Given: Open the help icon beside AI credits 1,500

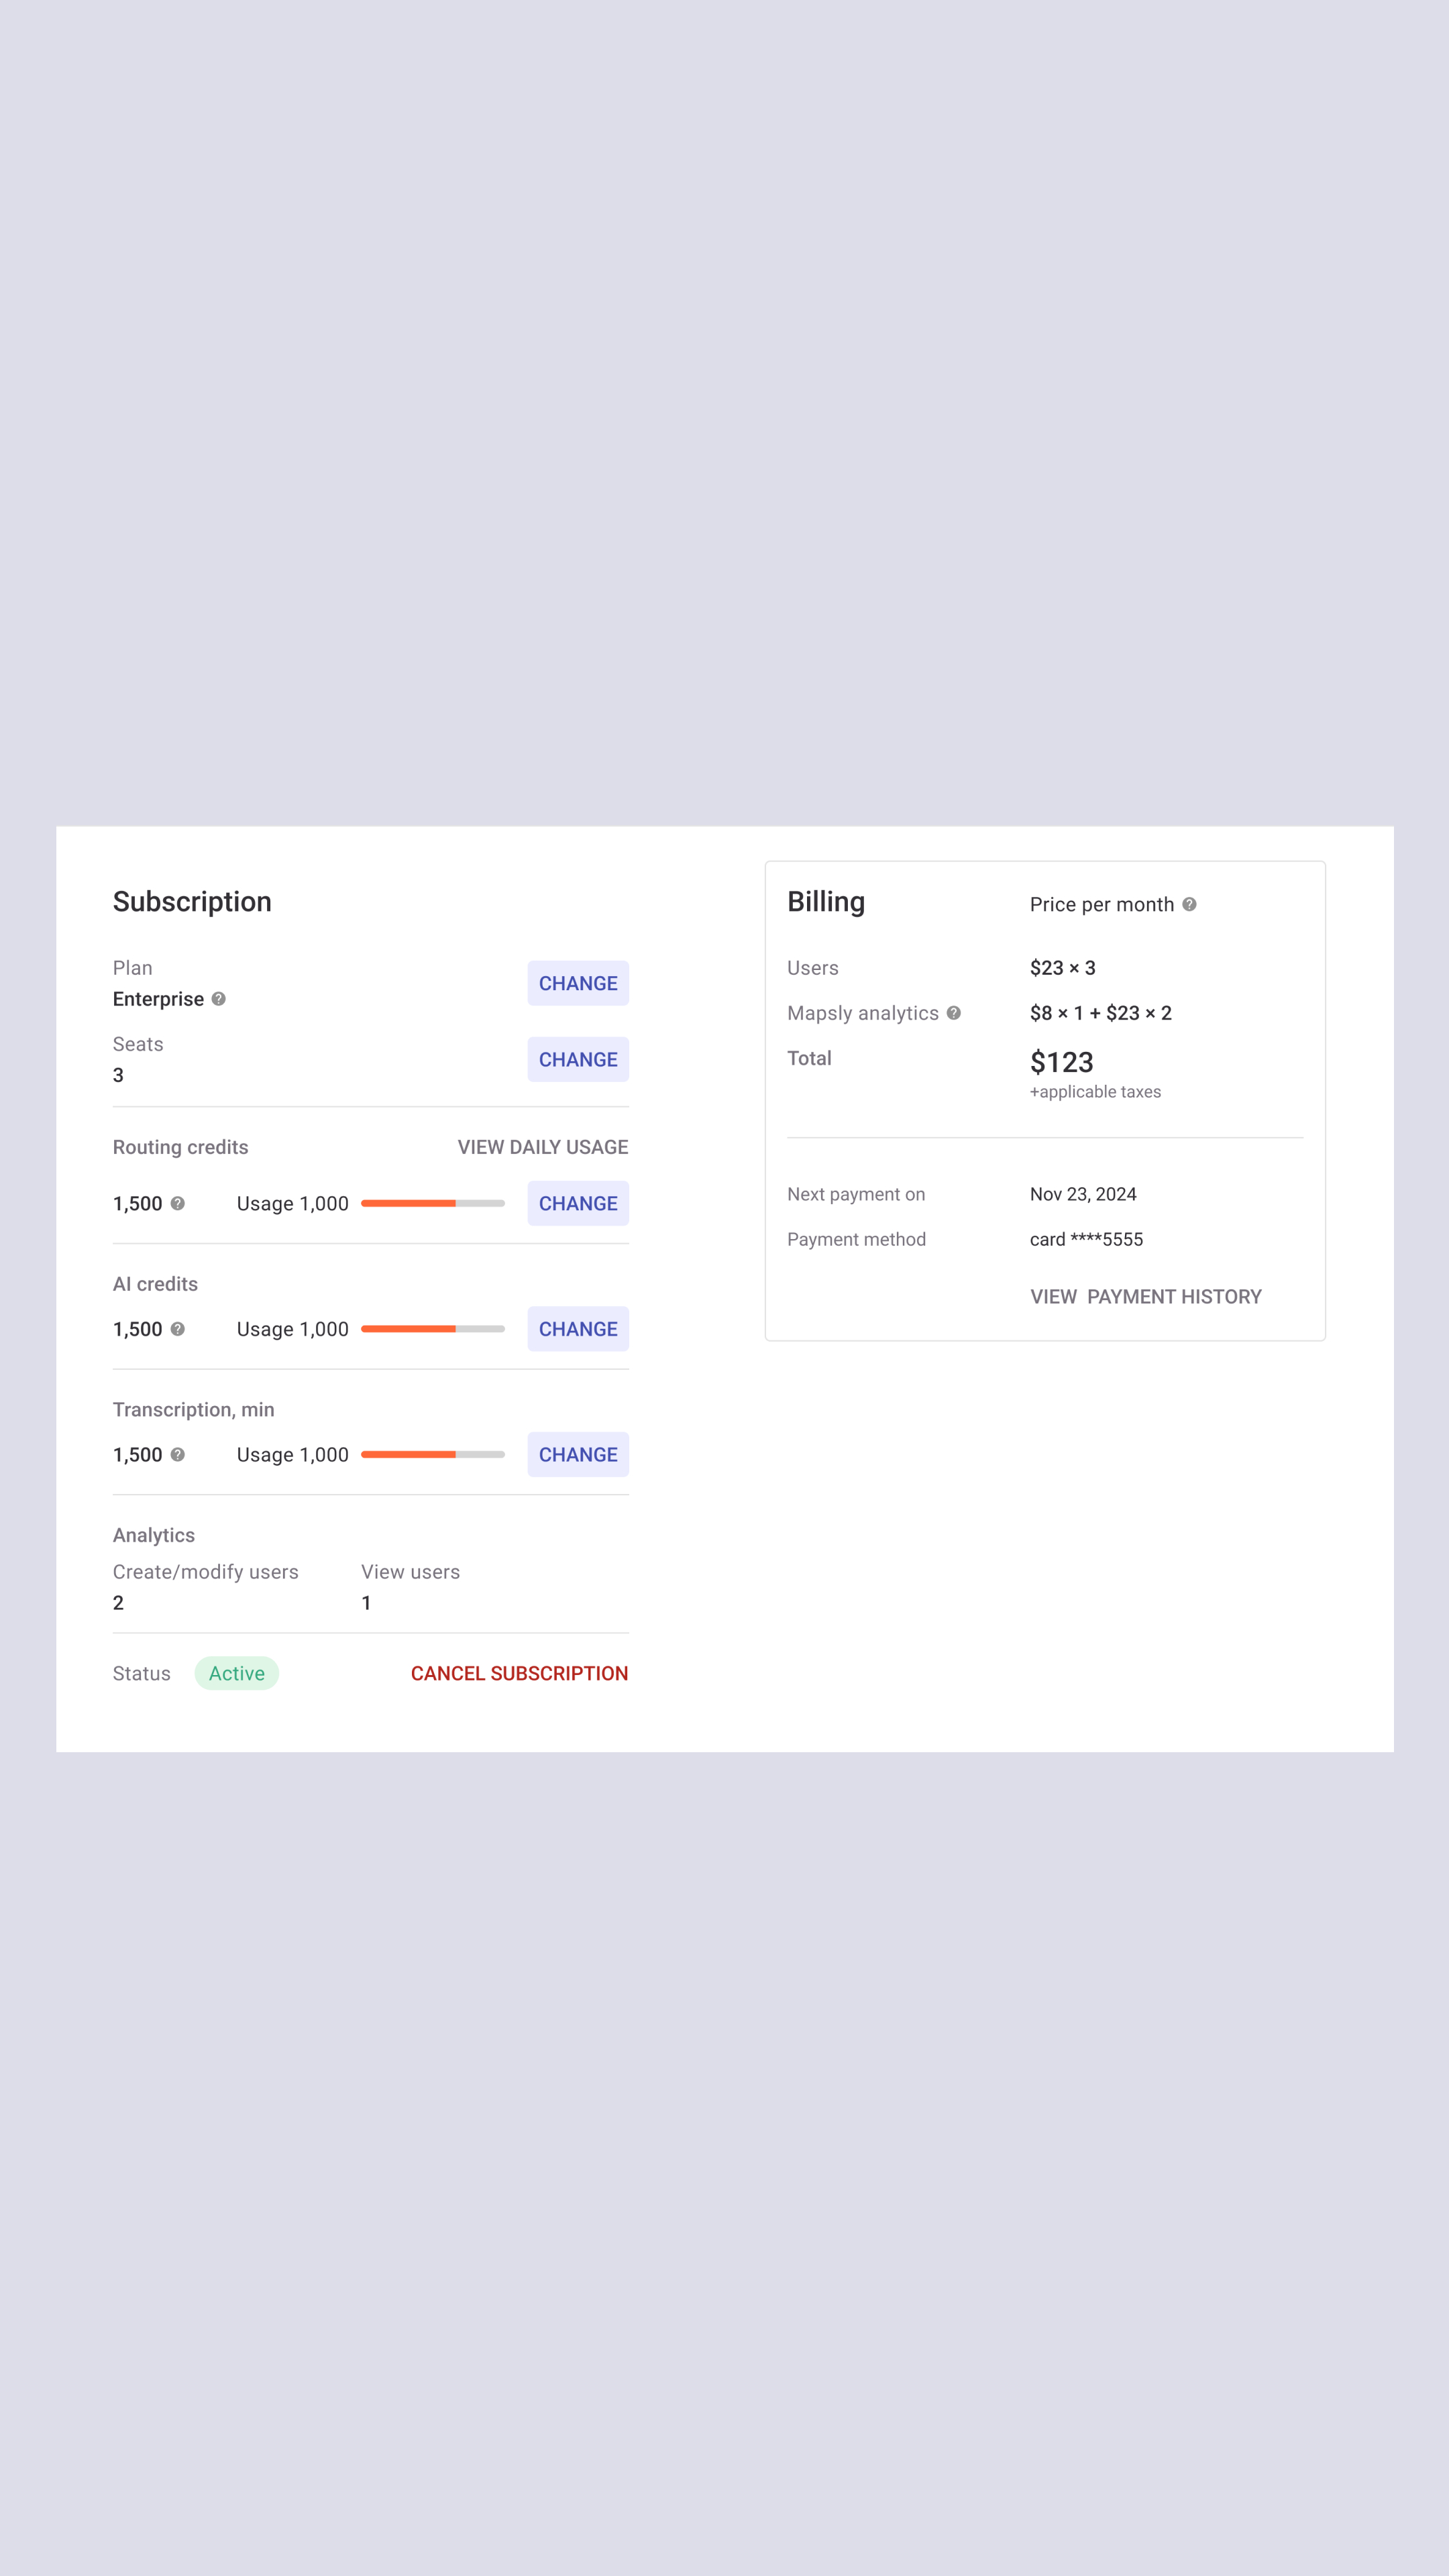Looking at the screenshot, I should [178, 1329].
